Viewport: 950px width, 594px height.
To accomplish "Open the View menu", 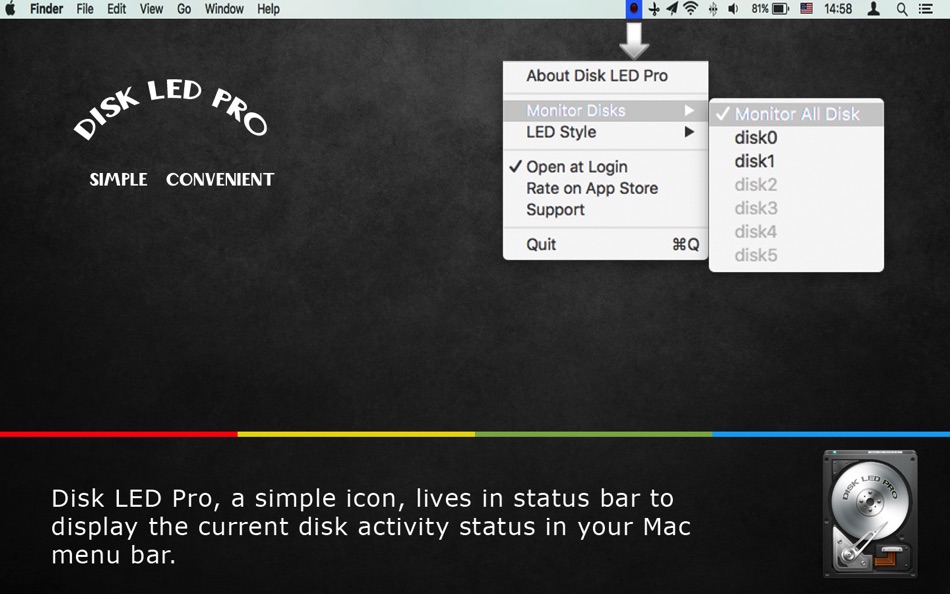I will 151,9.
